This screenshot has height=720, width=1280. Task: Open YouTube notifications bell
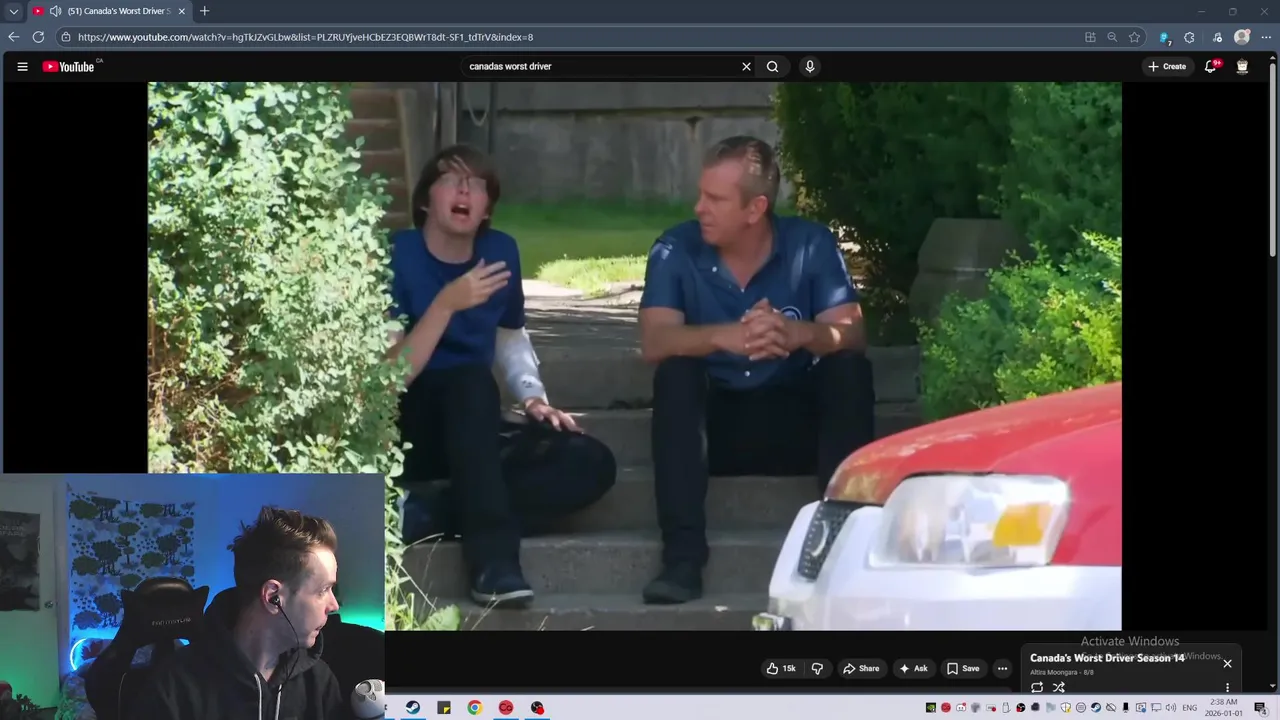1211,66
